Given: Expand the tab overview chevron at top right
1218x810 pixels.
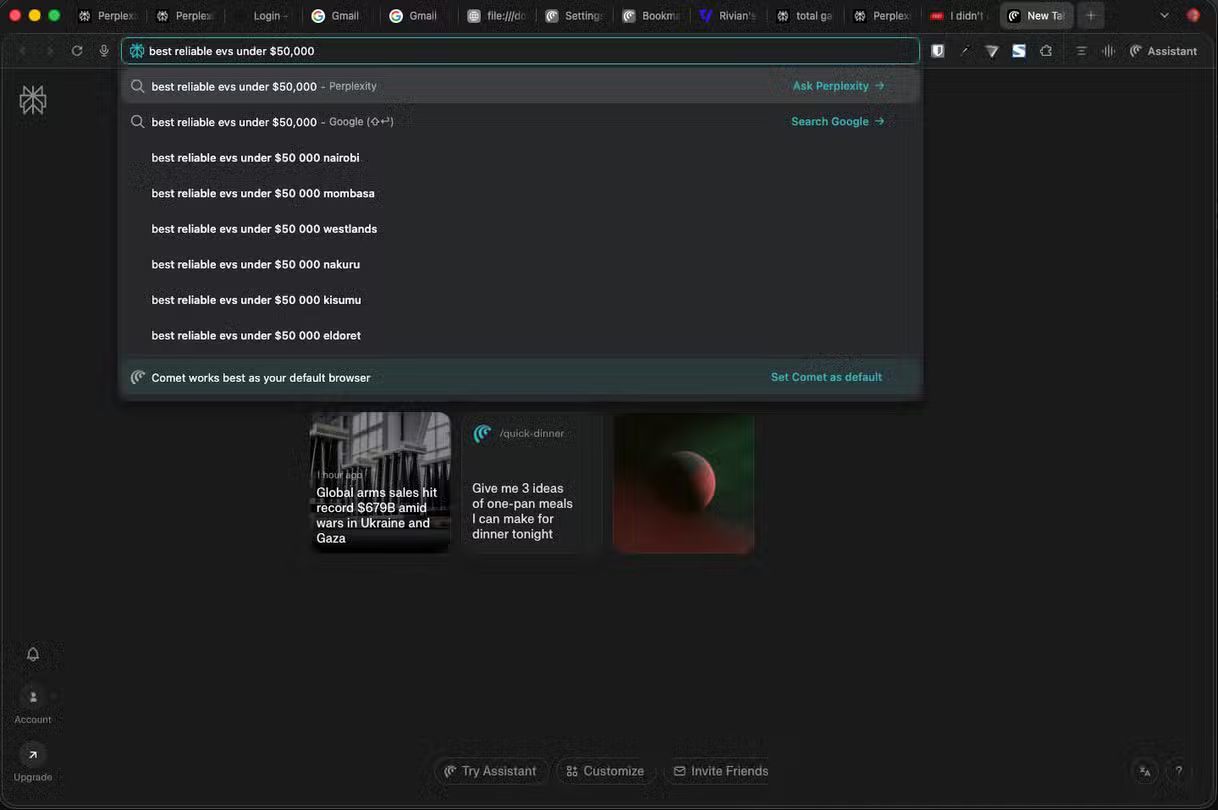Looking at the screenshot, I should coord(1163,15).
